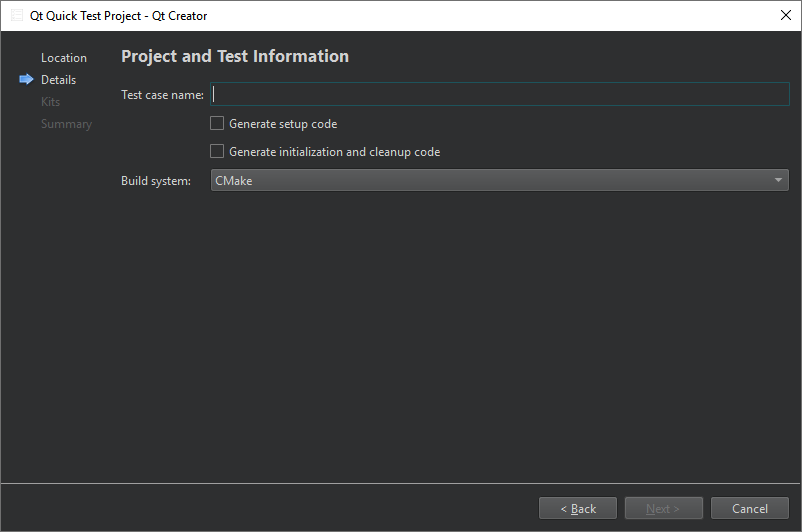
Task: Open the Build system combo box showing CMake
Action: [x=490, y=180]
